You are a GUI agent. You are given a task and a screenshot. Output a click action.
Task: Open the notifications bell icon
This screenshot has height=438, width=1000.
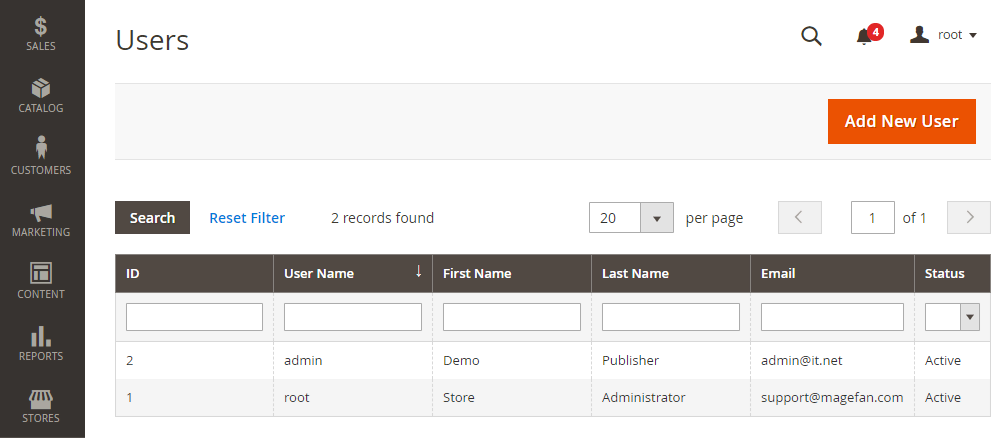click(864, 36)
